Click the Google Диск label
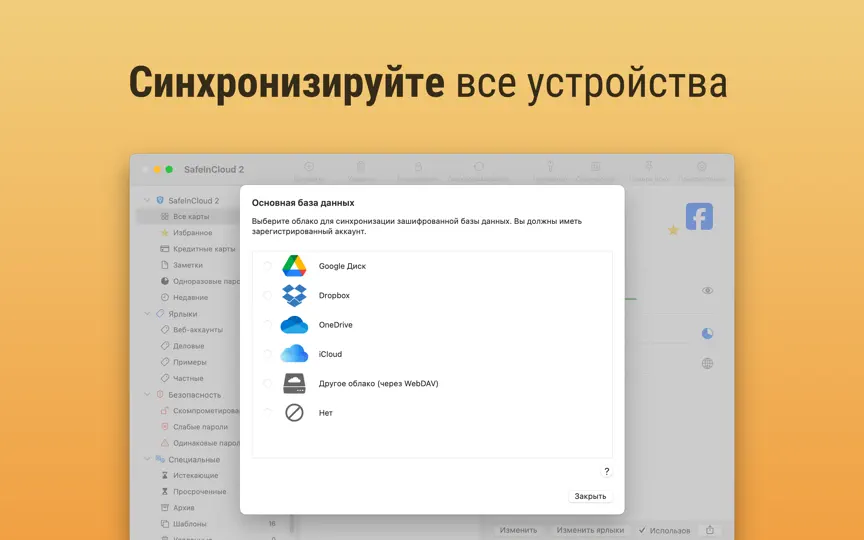Screen dimensions: 864x540 tap(342, 266)
